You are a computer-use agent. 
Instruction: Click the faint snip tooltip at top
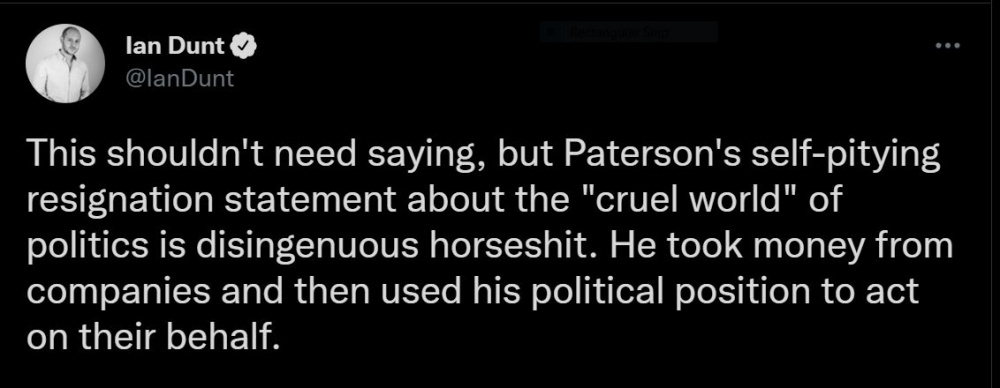click(x=628, y=32)
